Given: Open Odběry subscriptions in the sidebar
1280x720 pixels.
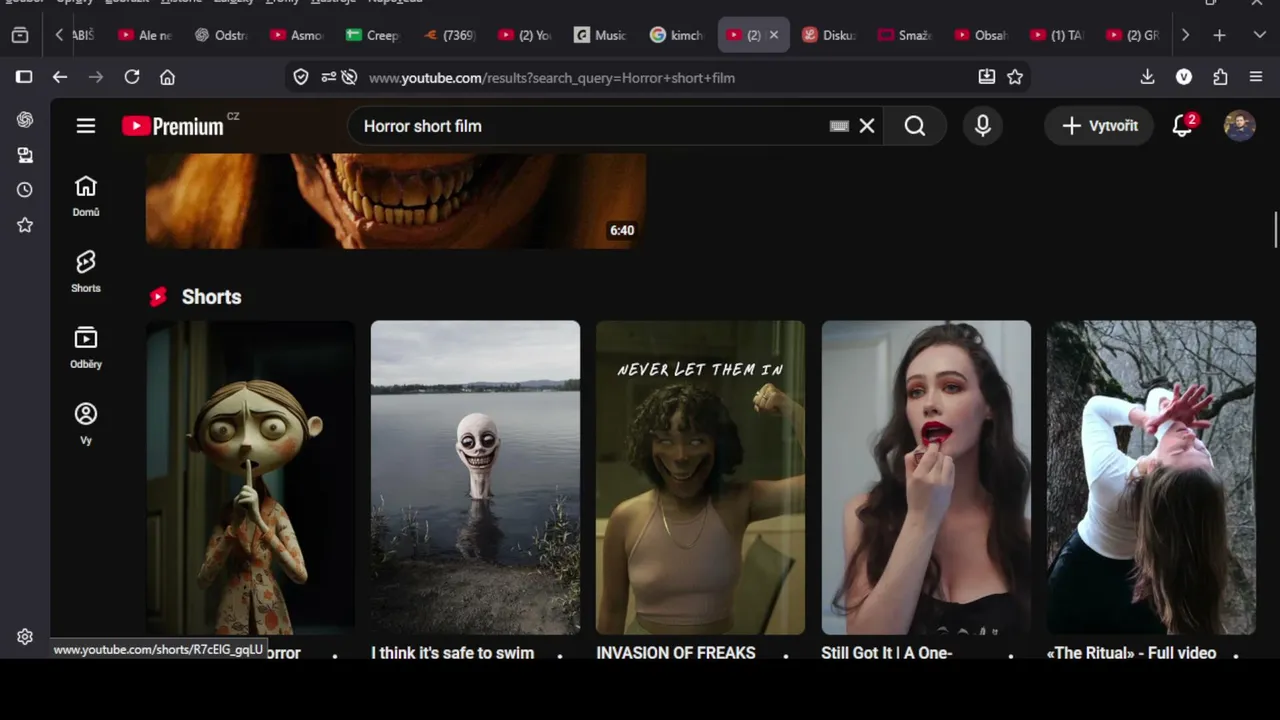Looking at the screenshot, I should 86,348.
